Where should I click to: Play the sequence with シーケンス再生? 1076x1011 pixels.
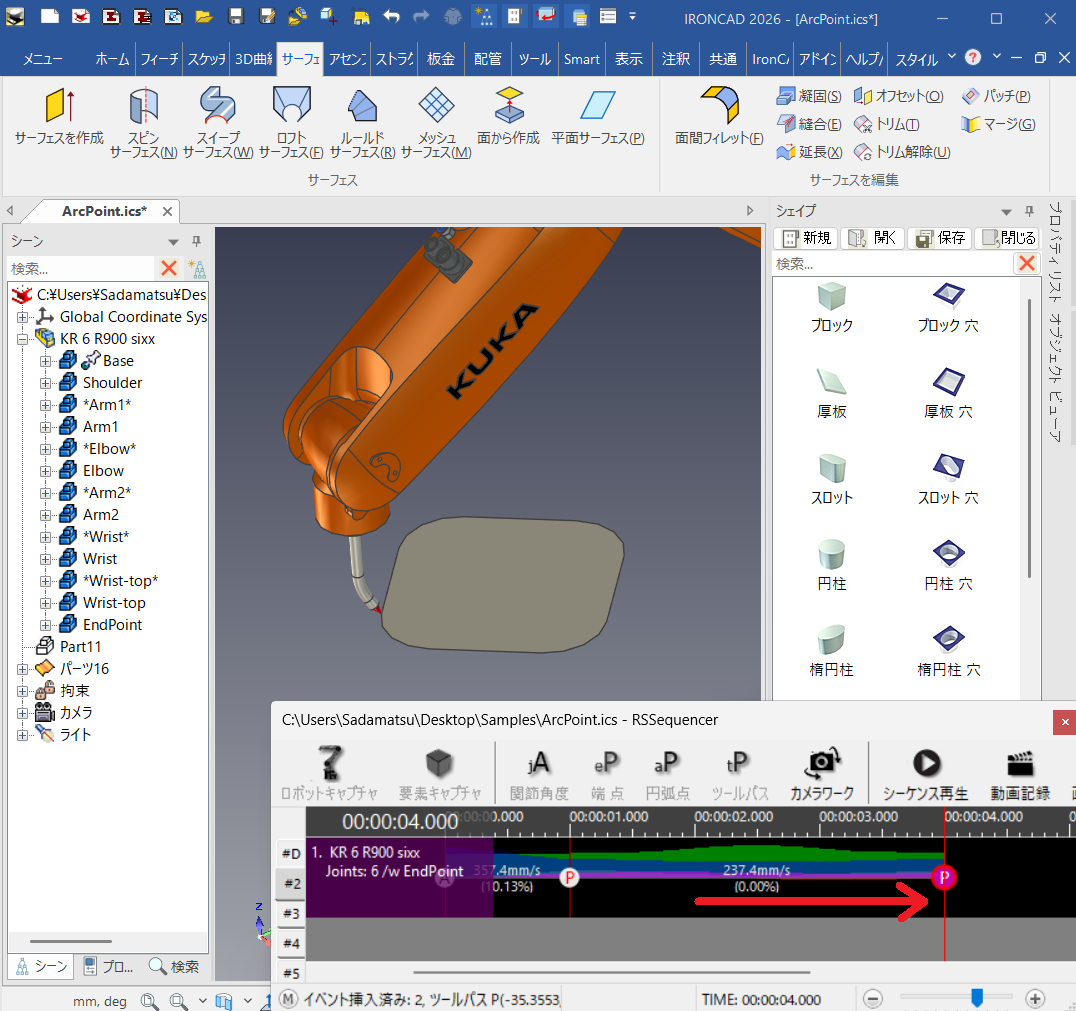point(926,773)
